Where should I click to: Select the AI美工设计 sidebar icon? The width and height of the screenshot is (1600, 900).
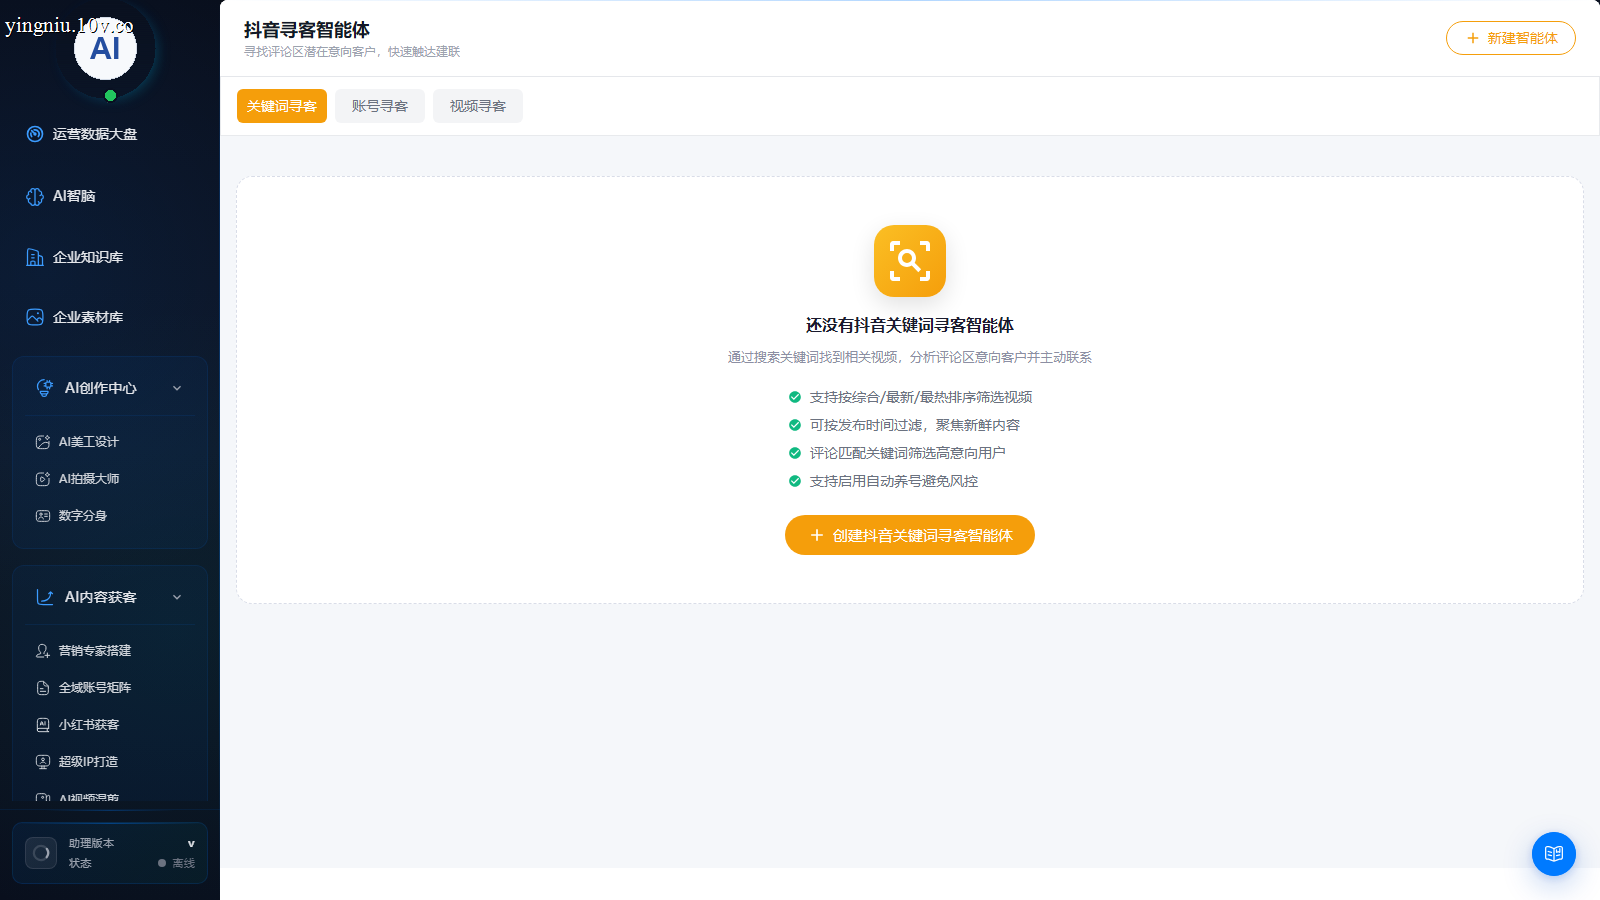(43, 442)
